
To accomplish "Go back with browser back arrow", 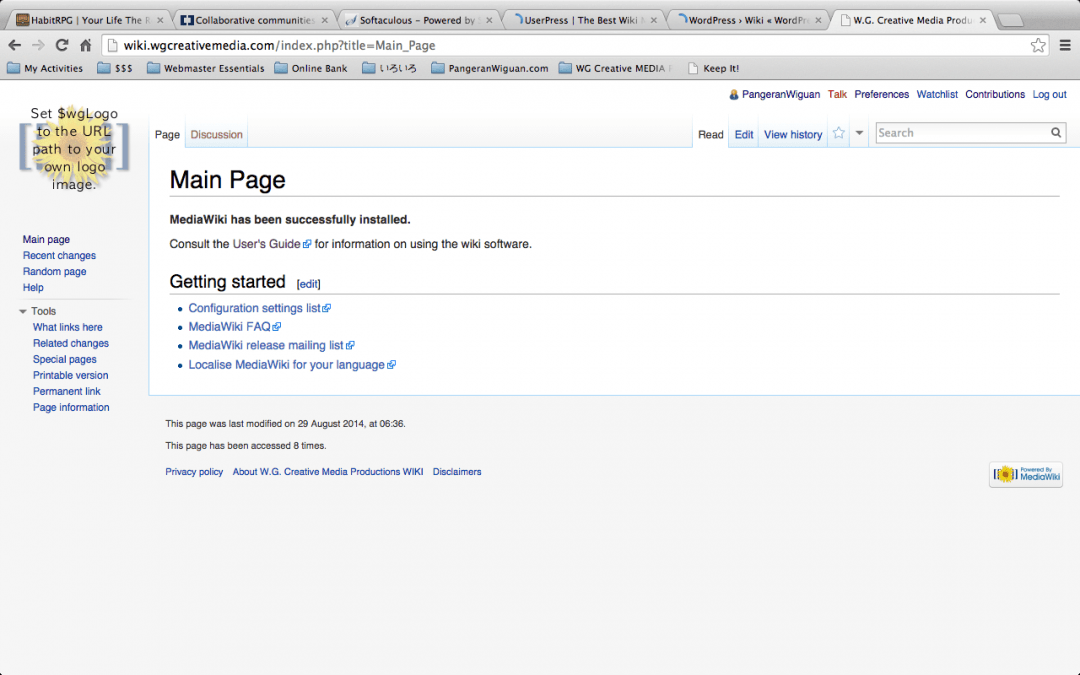I will (14, 45).
